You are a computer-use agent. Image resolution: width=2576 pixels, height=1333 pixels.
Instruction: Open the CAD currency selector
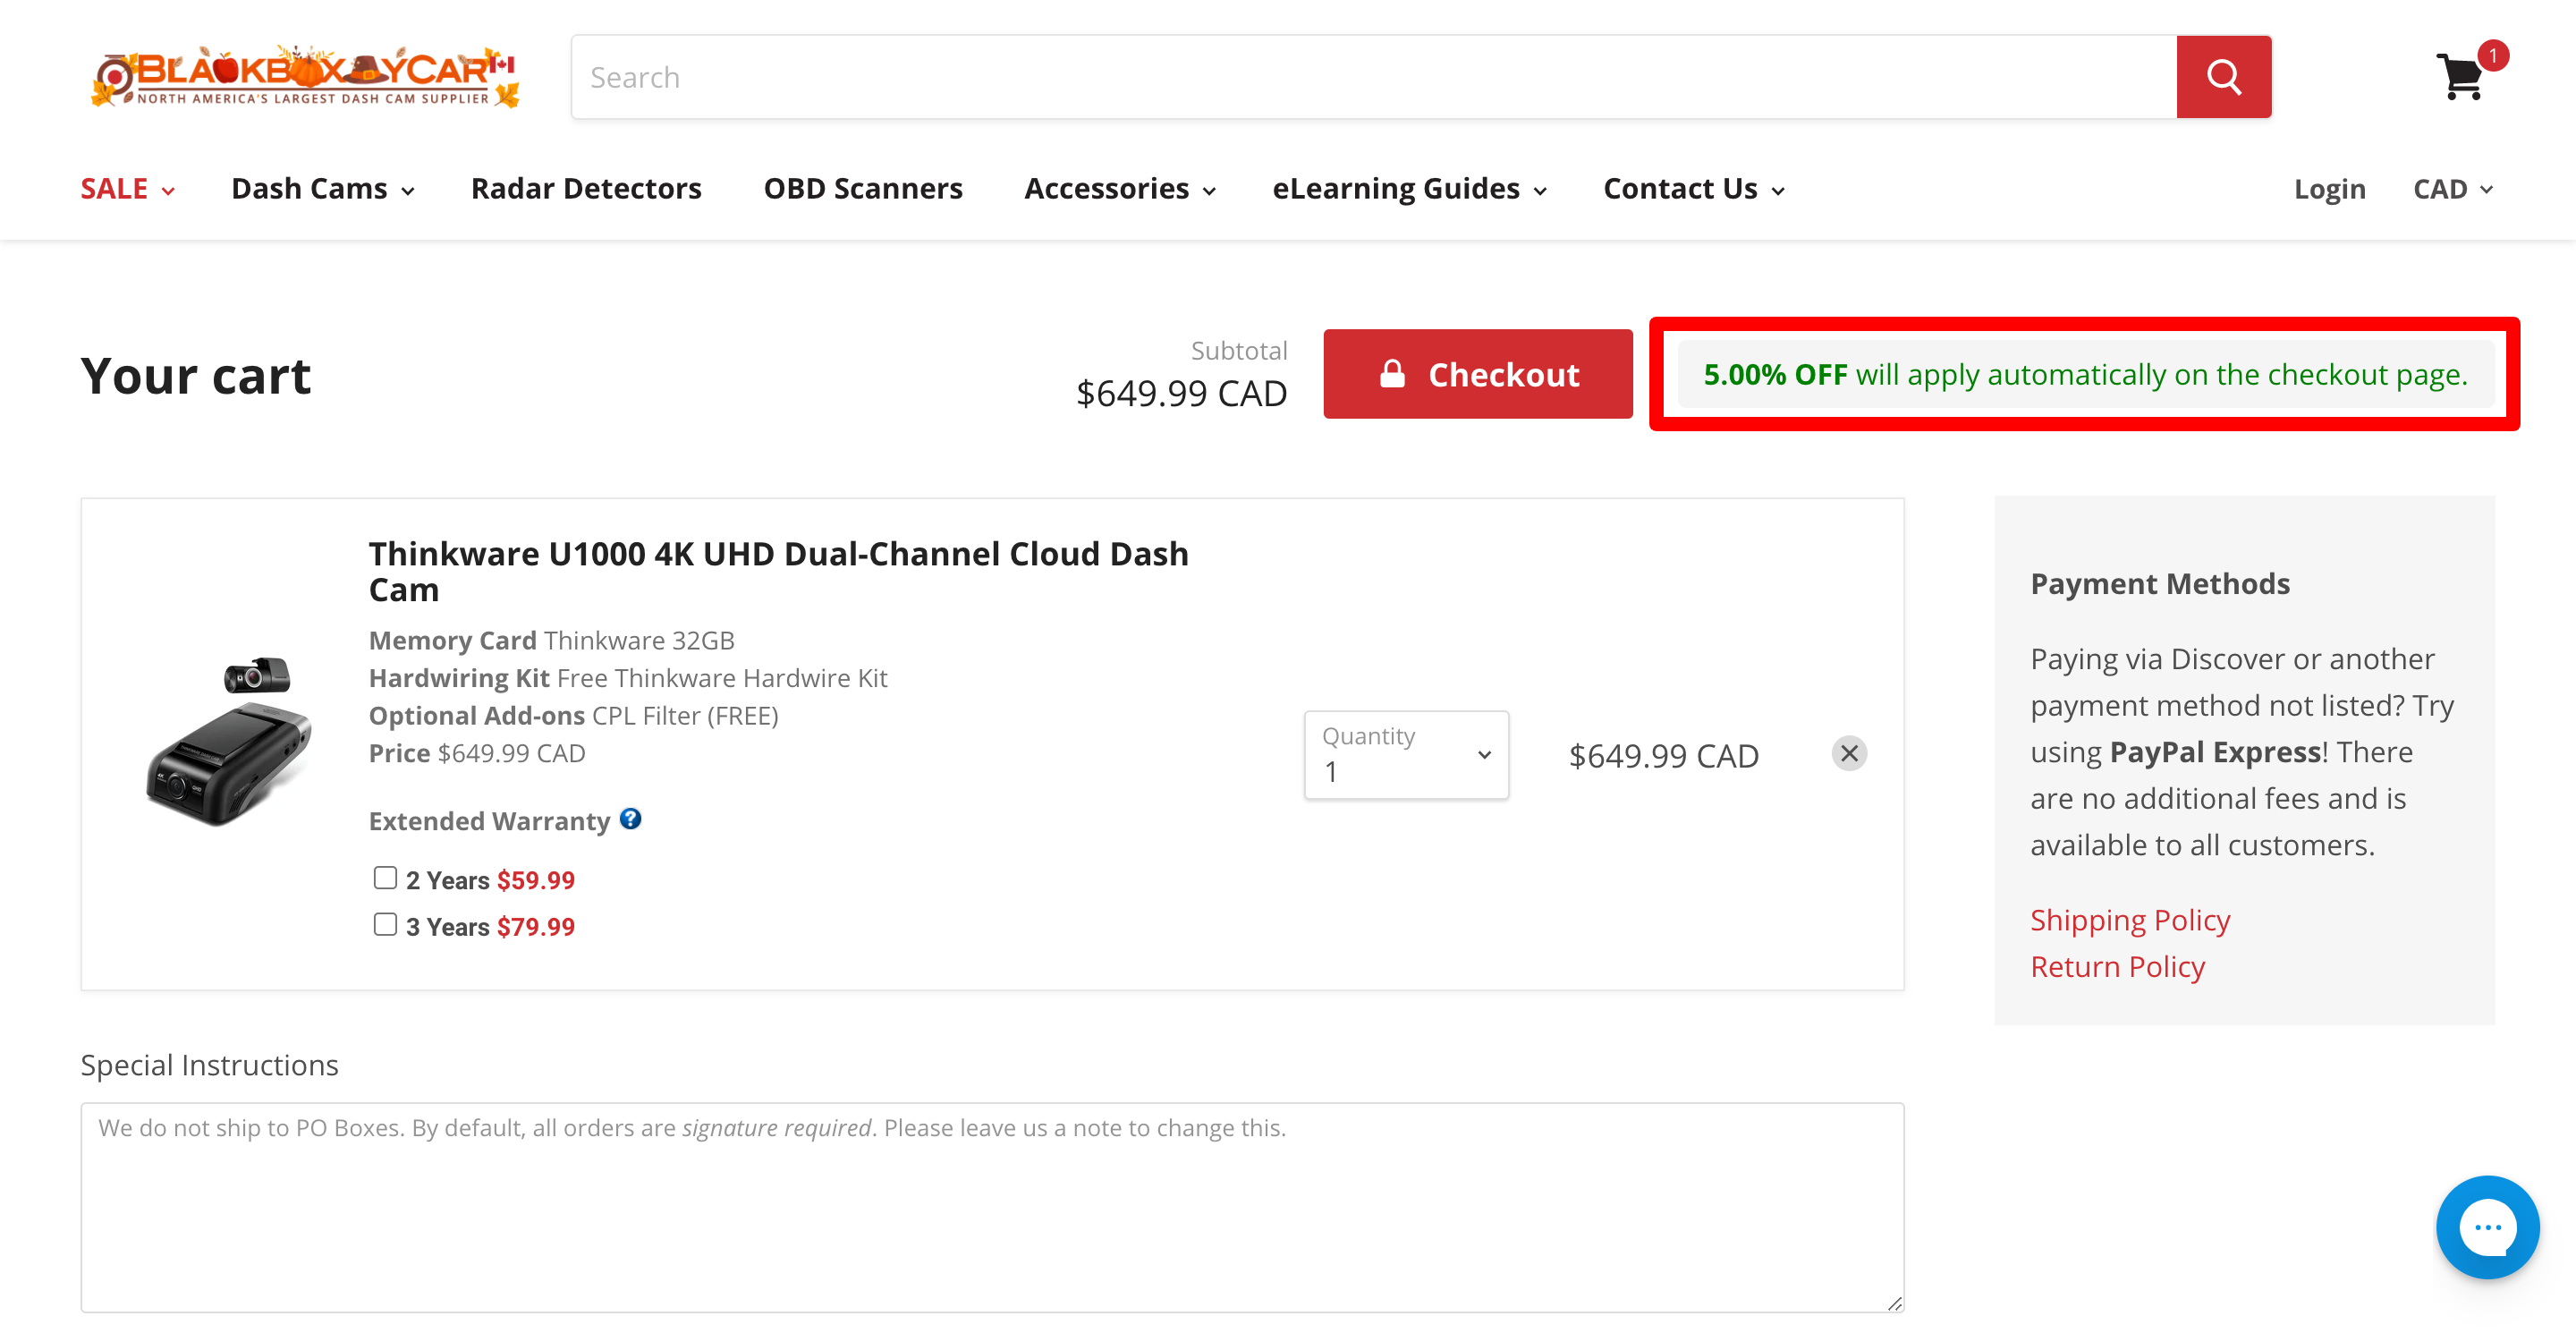click(x=2453, y=189)
